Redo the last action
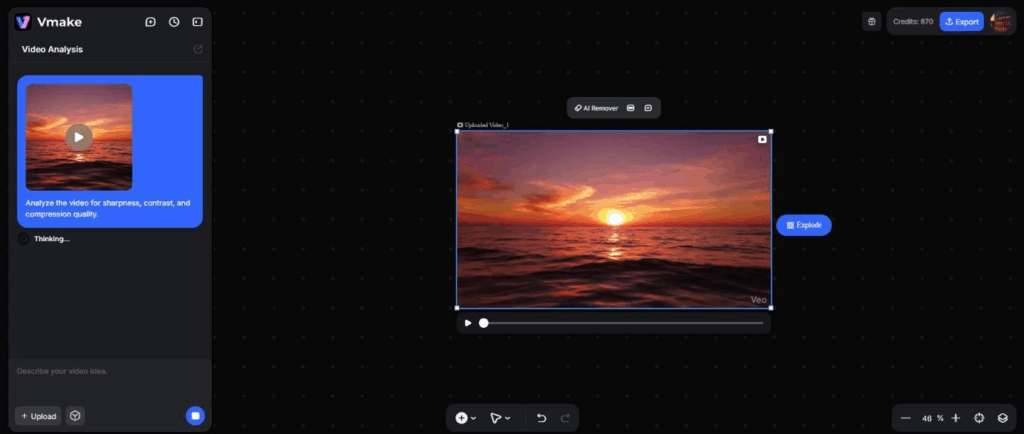1024x434 pixels. 566,418
